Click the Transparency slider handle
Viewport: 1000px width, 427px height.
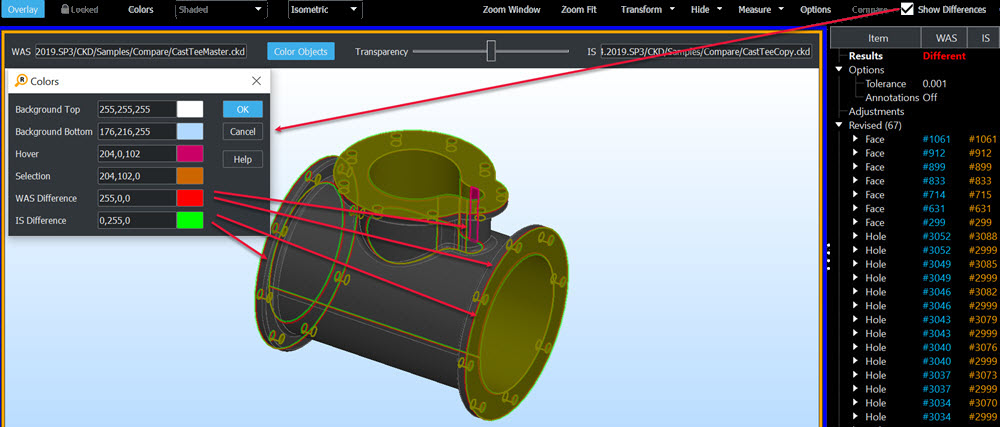[x=491, y=51]
